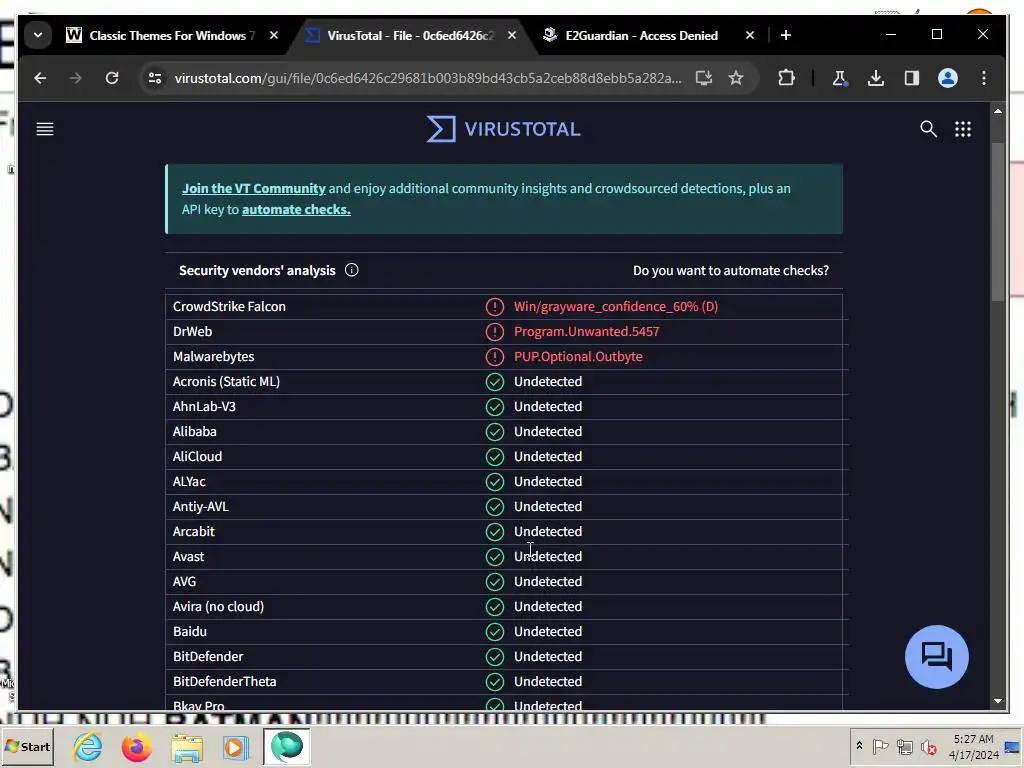The height and width of the screenshot is (768, 1024).
Task: Click the address bar URL field
Action: (428, 78)
